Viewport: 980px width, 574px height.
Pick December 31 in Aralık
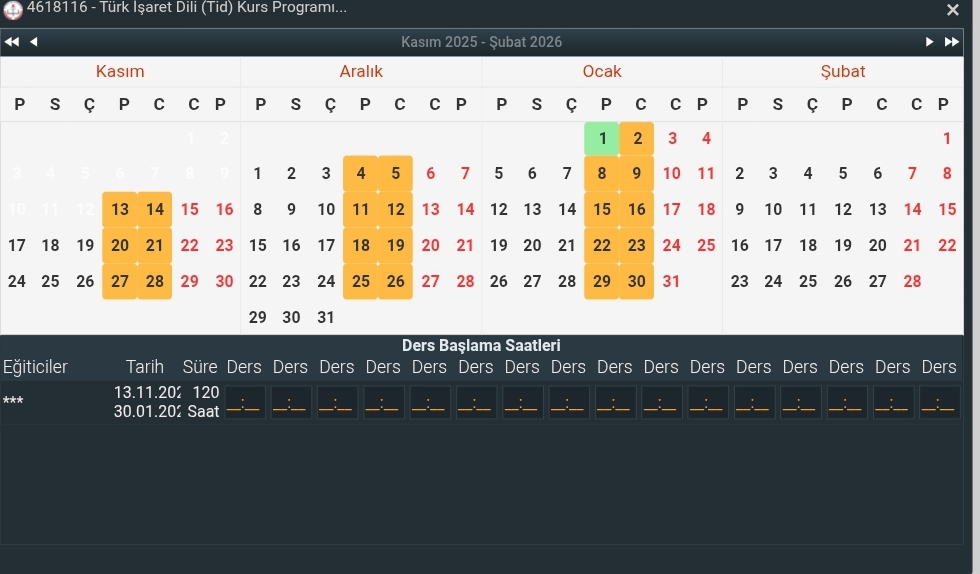pos(326,317)
